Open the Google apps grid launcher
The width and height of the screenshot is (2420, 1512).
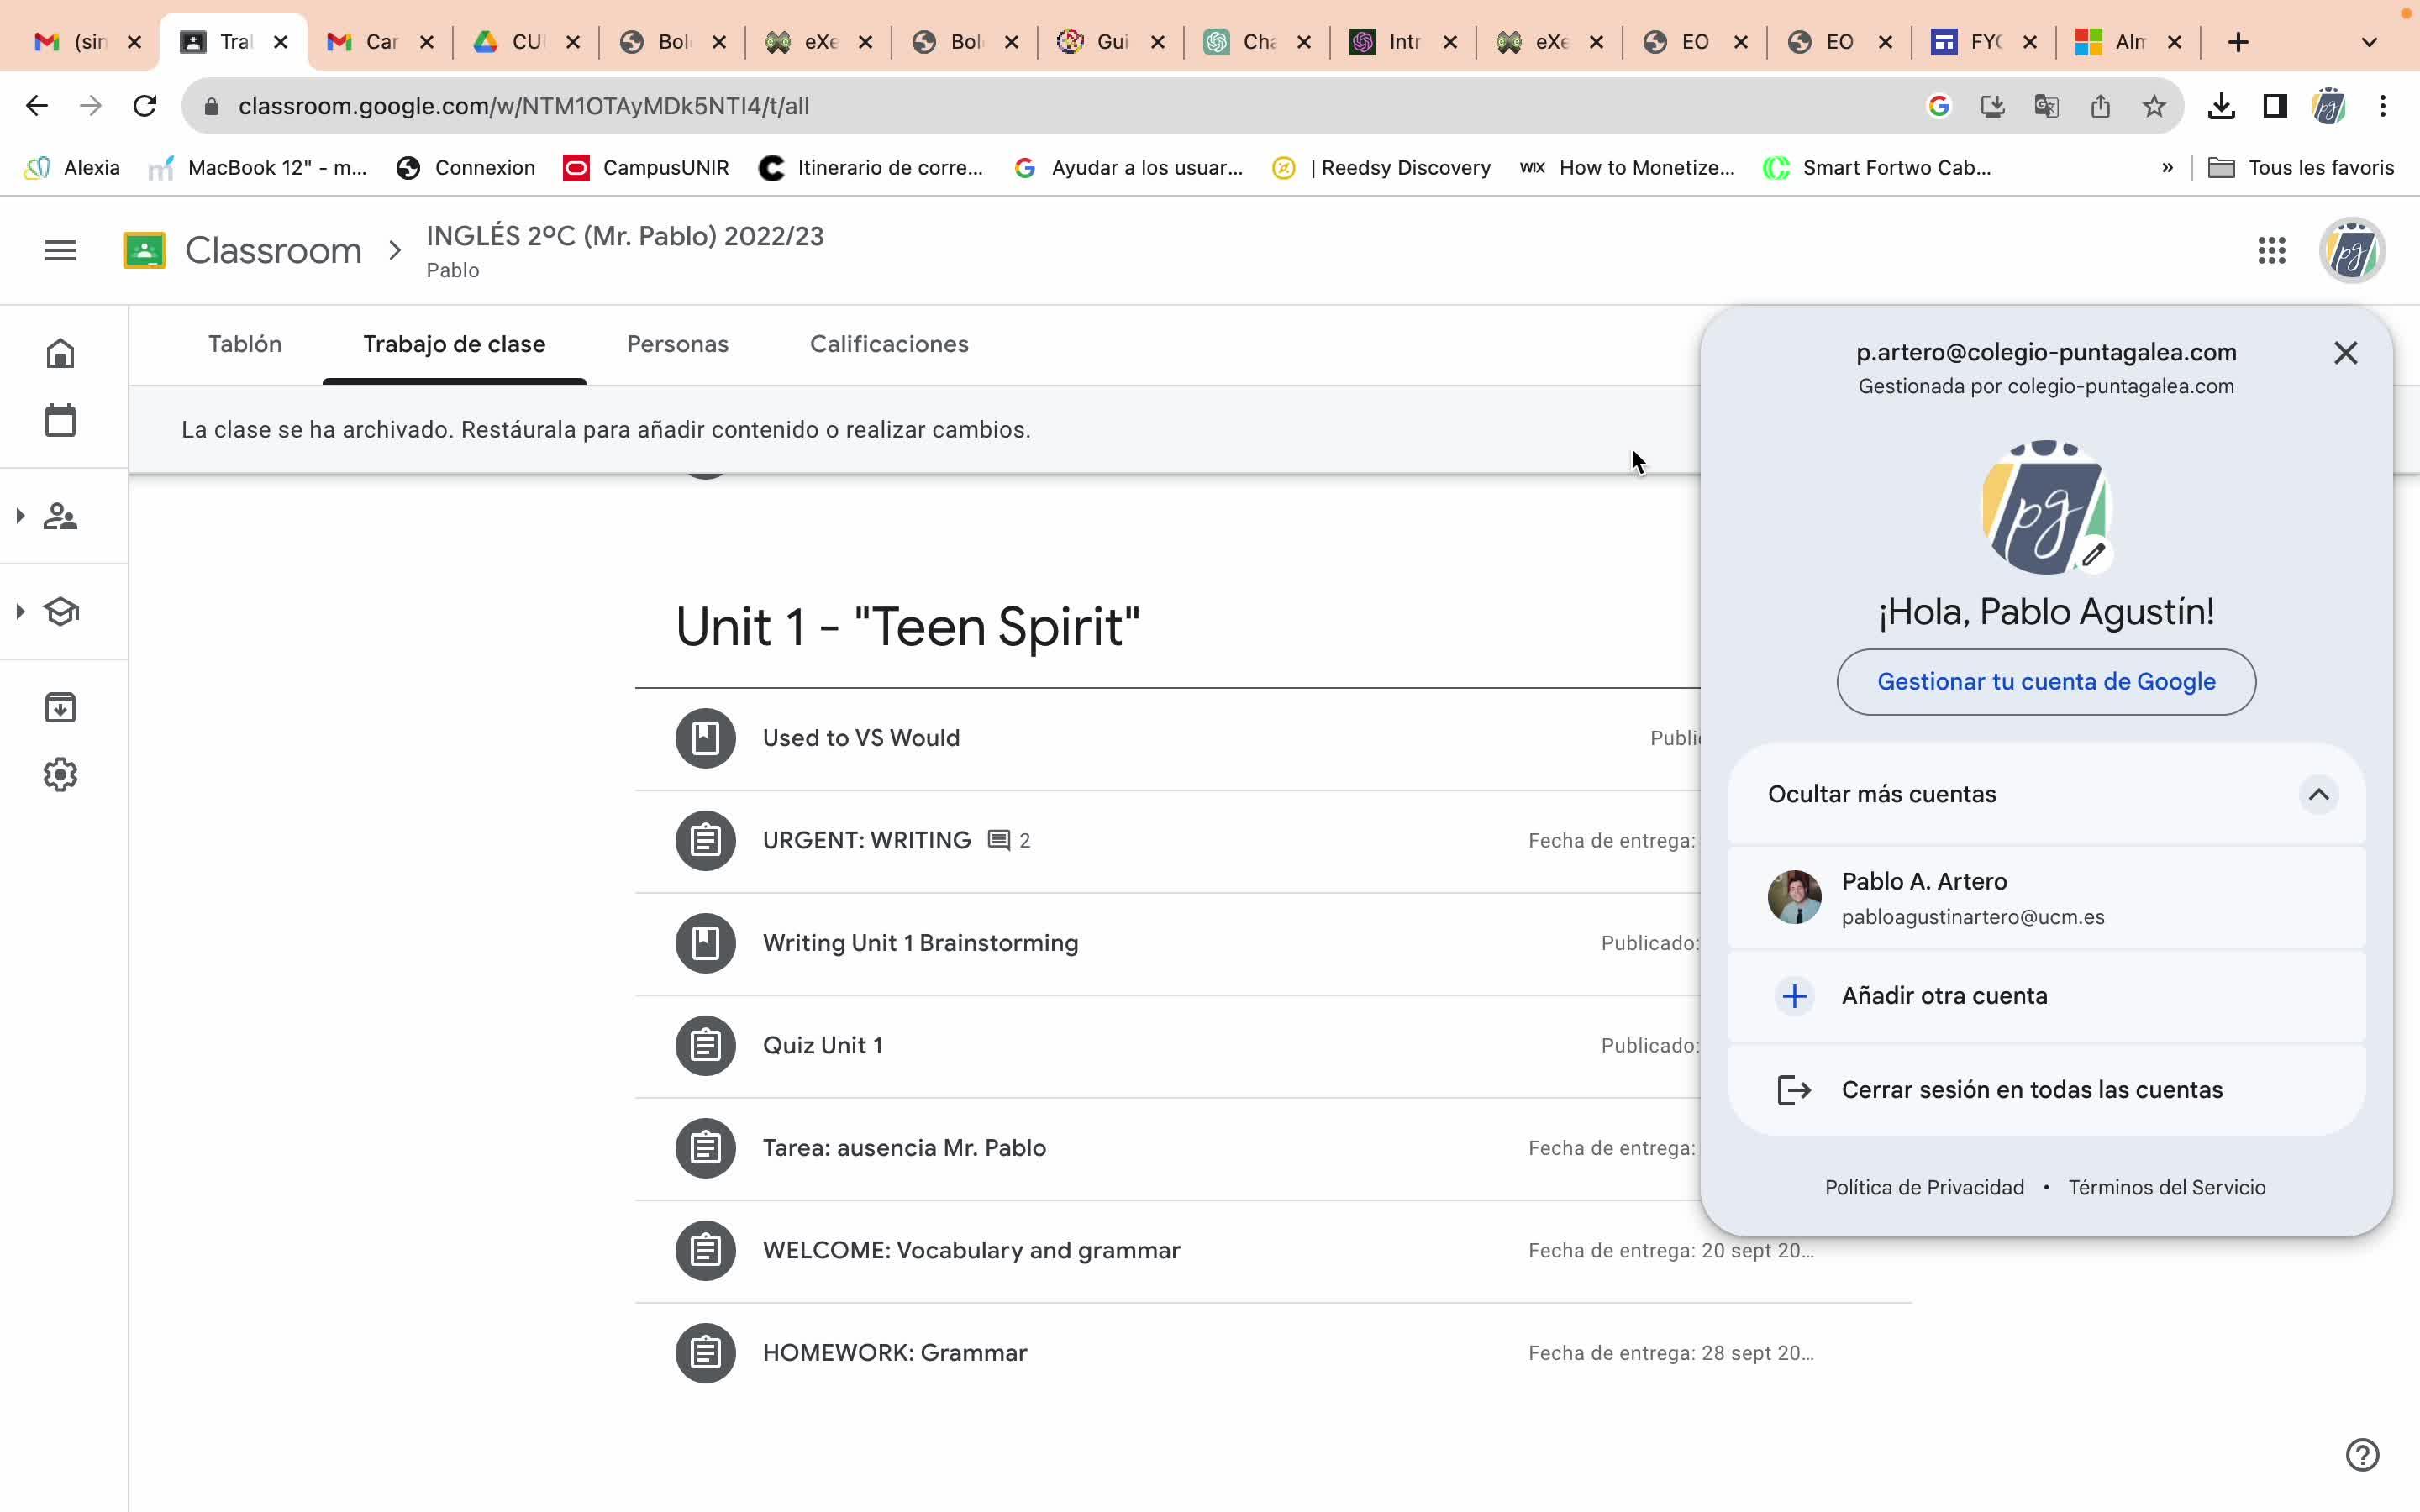(x=2271, y=250)
